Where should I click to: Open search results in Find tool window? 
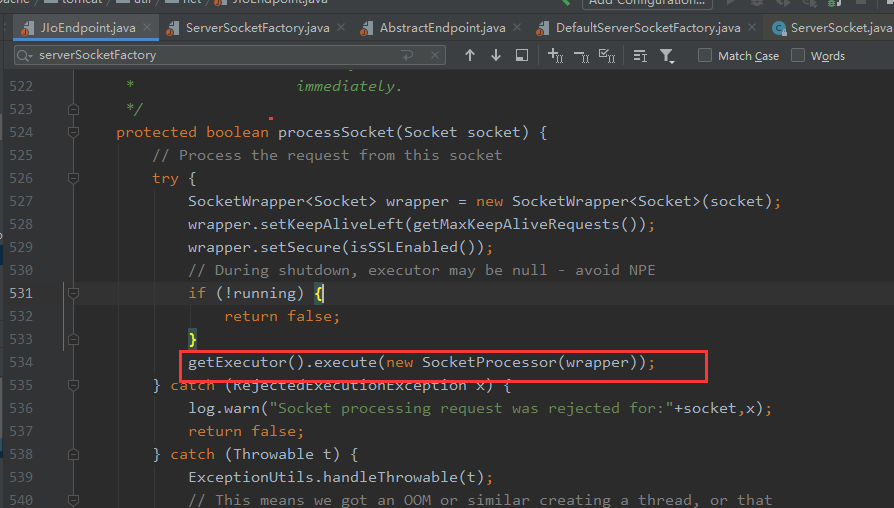522,55
